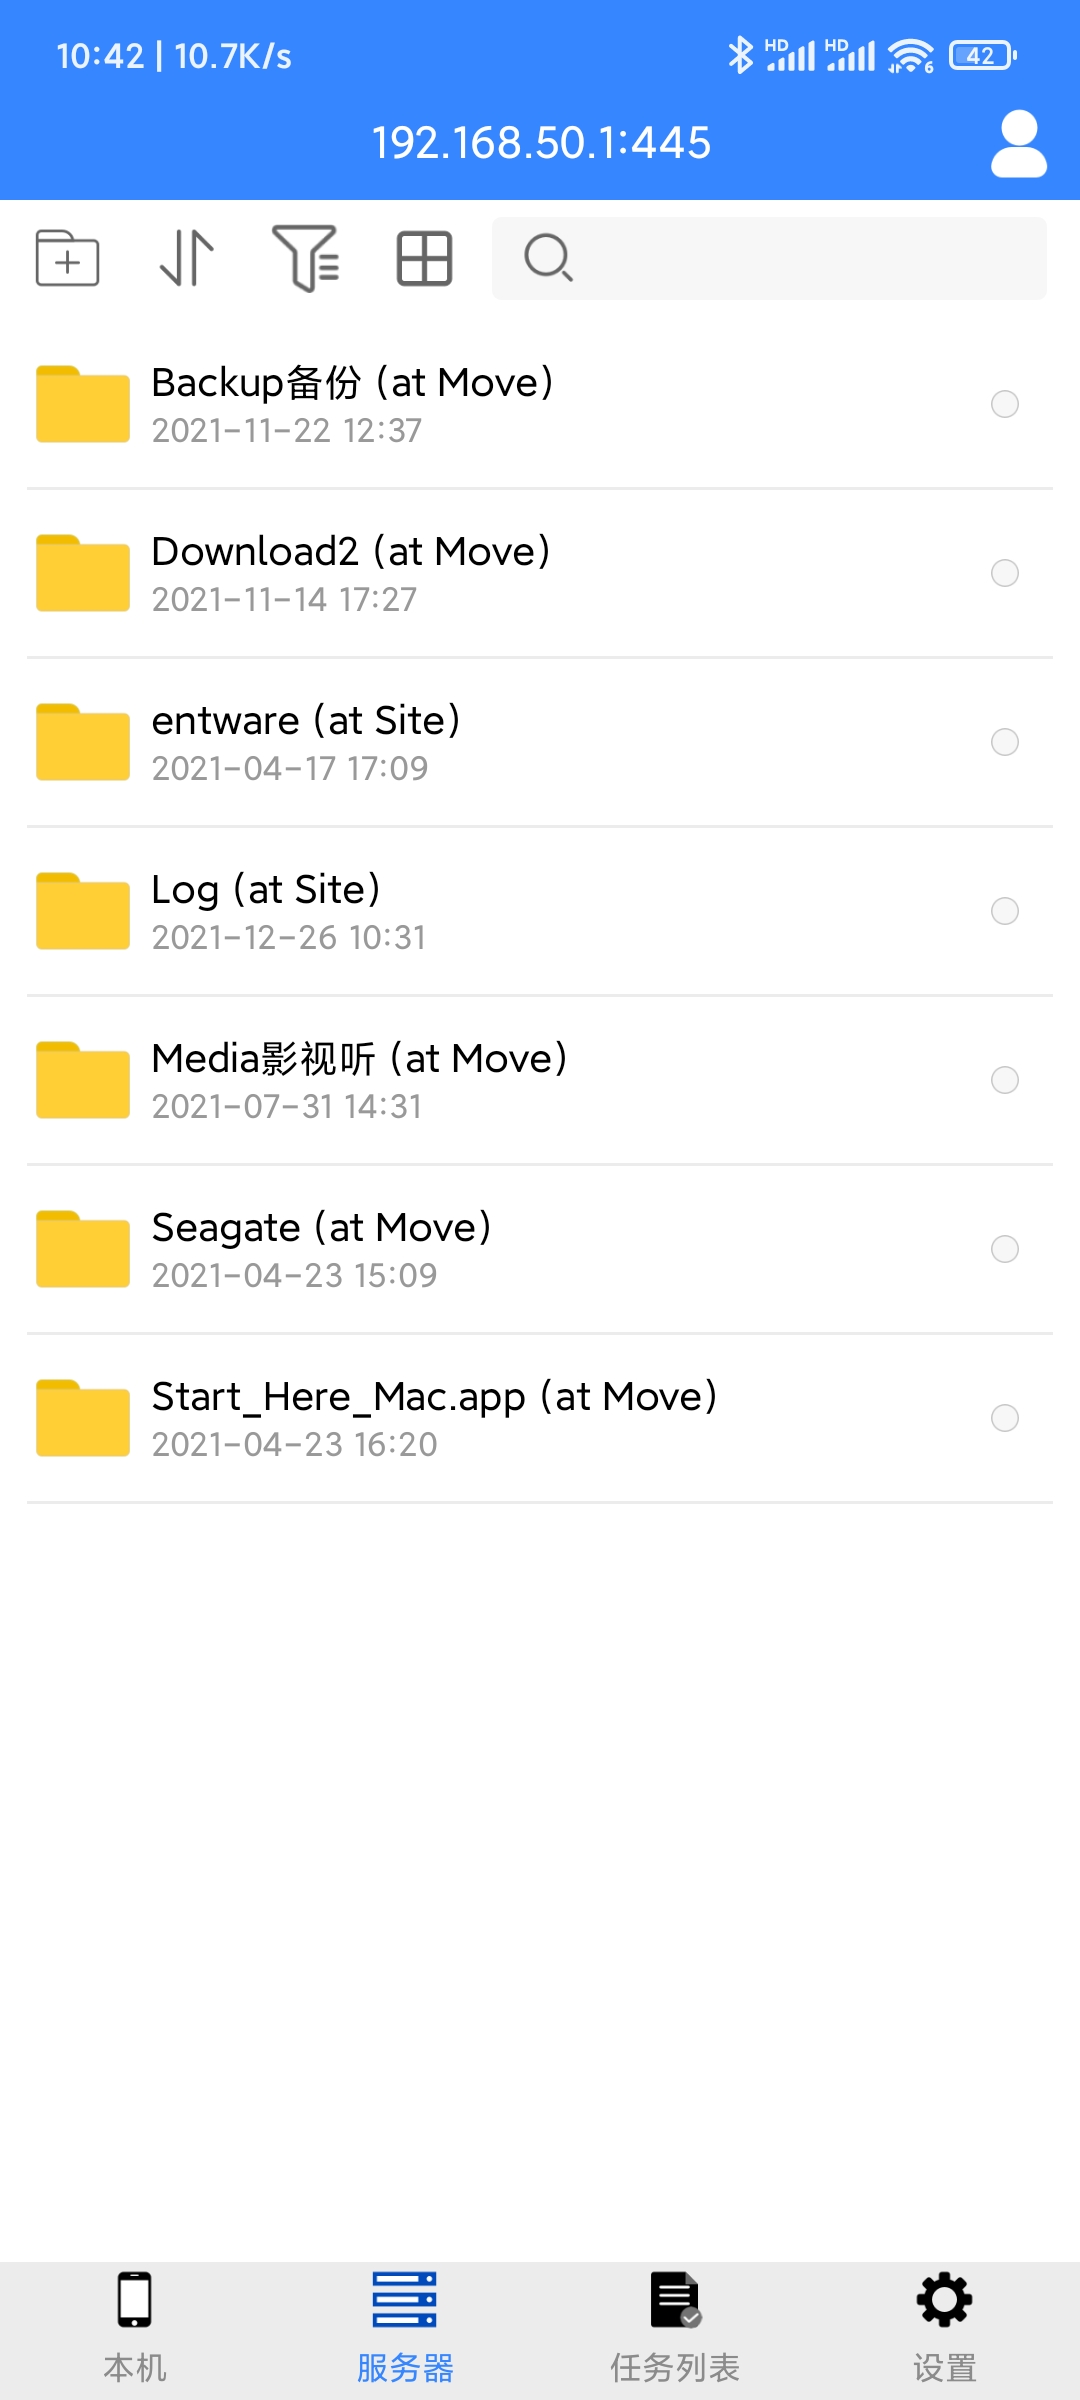Screen dimensions: 1080x2400
Task: Open the filter list icon
Action: 306,258
